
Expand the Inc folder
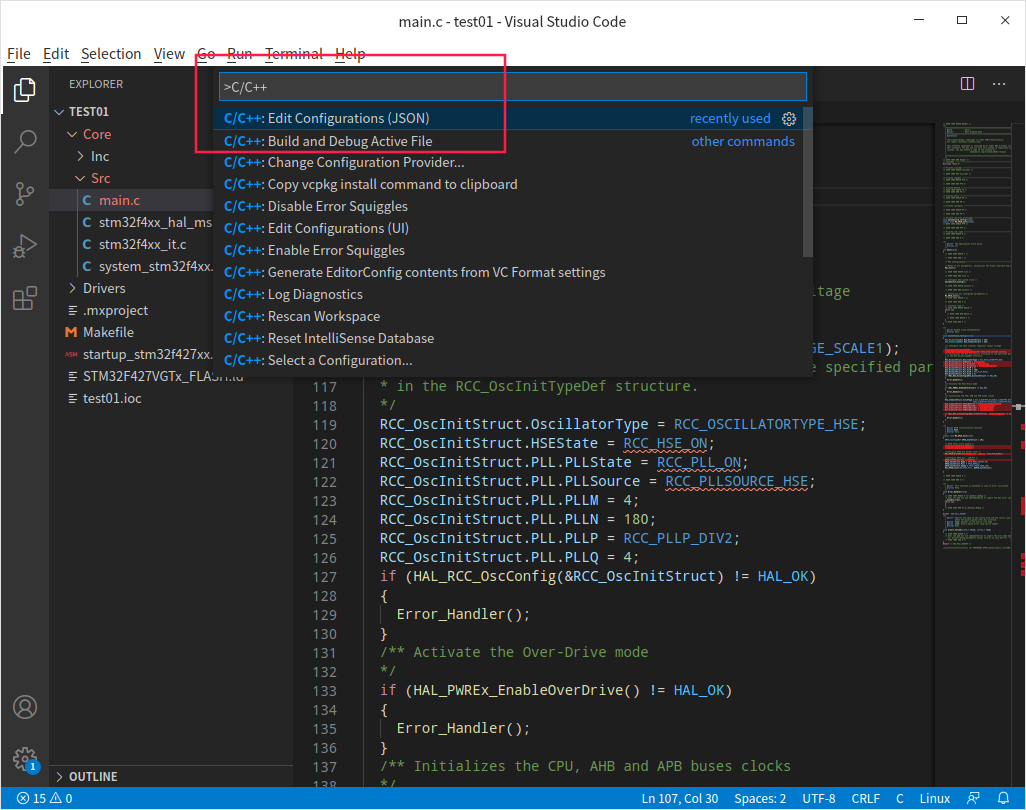tap(80, 156)
